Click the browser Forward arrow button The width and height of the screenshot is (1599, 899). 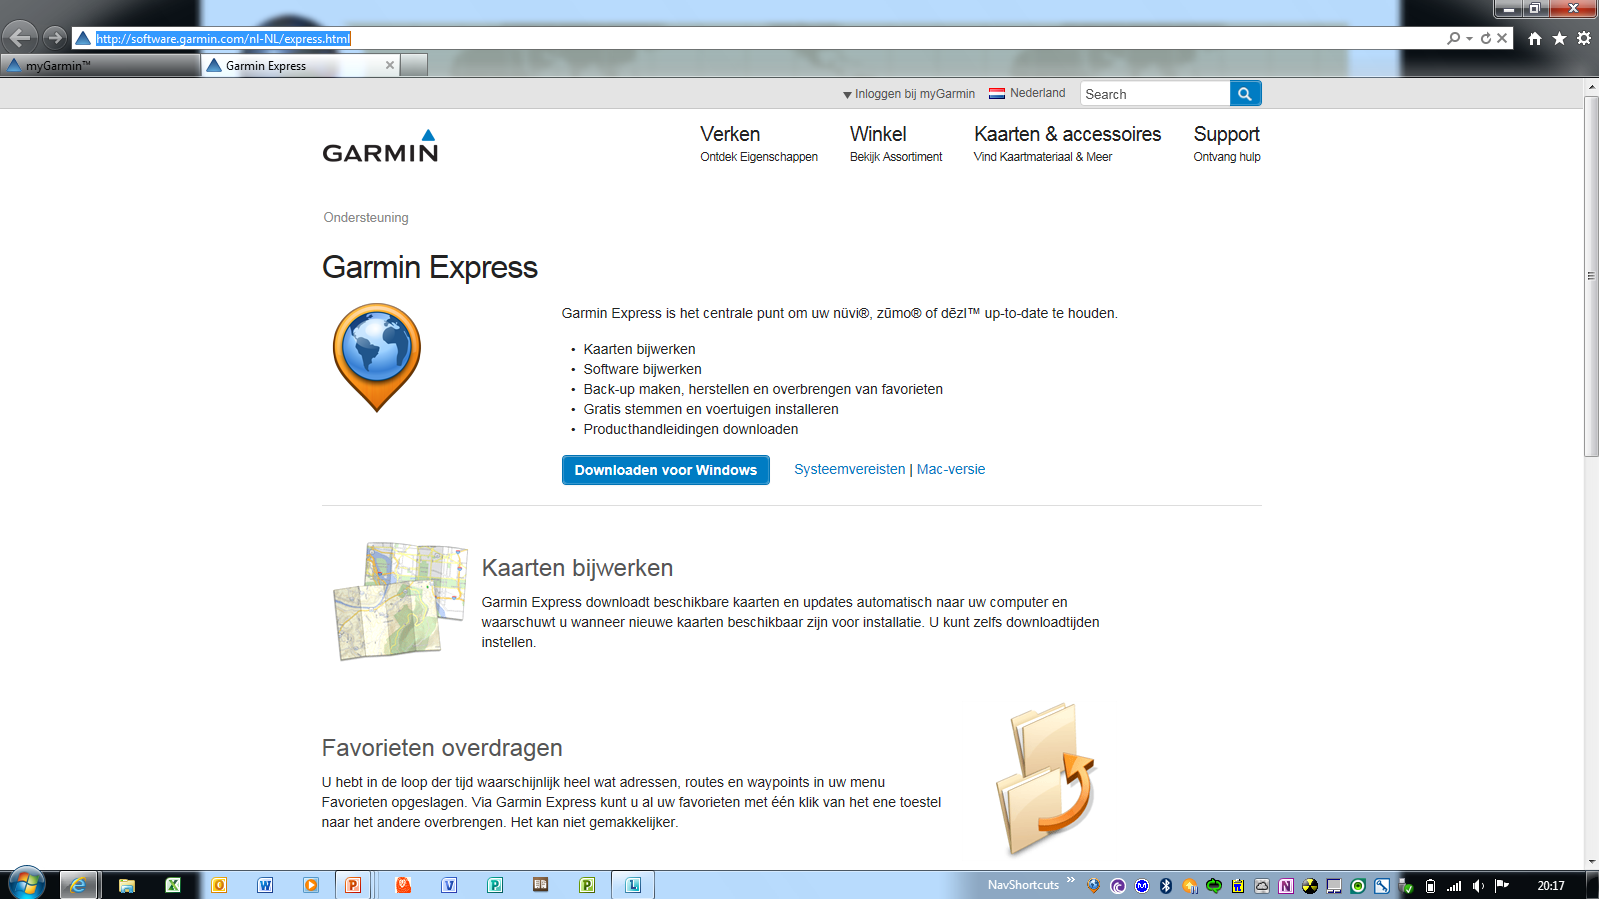55,38
